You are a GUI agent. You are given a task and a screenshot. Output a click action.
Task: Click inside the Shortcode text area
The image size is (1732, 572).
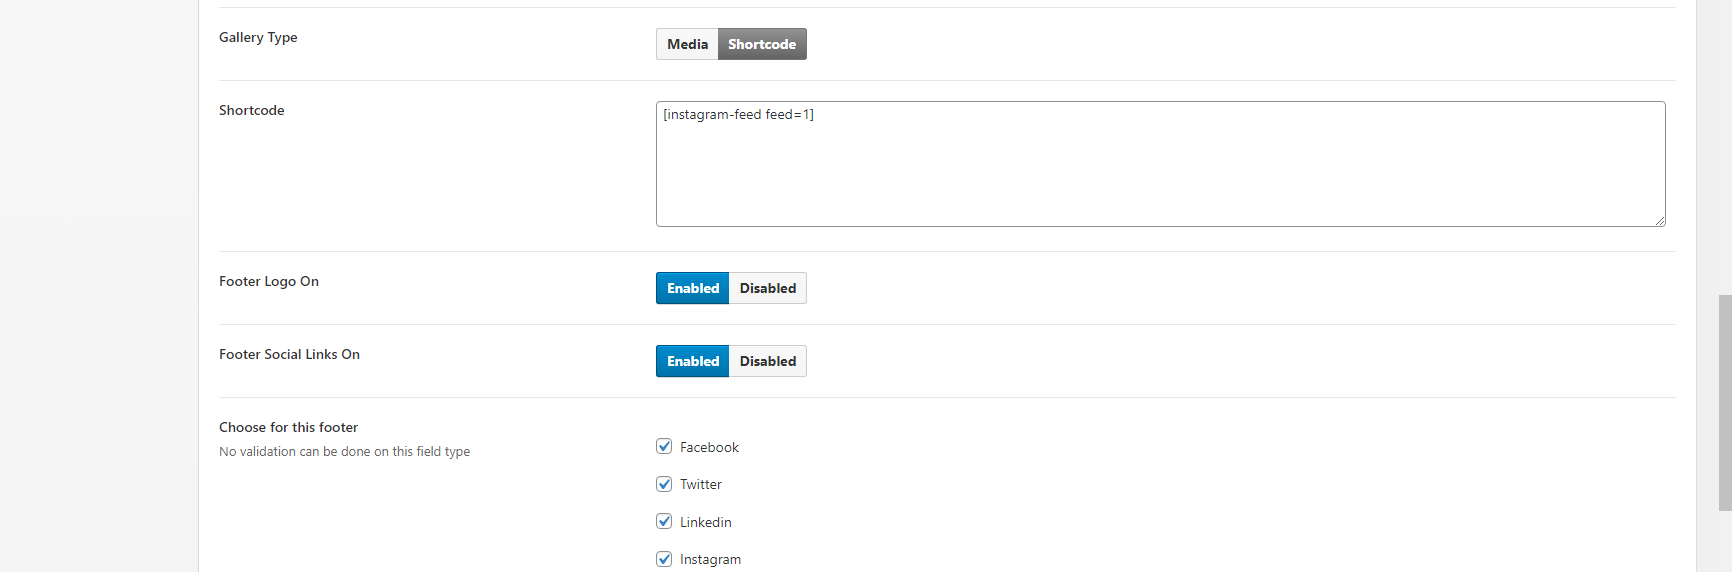[x=1160, y=164]
